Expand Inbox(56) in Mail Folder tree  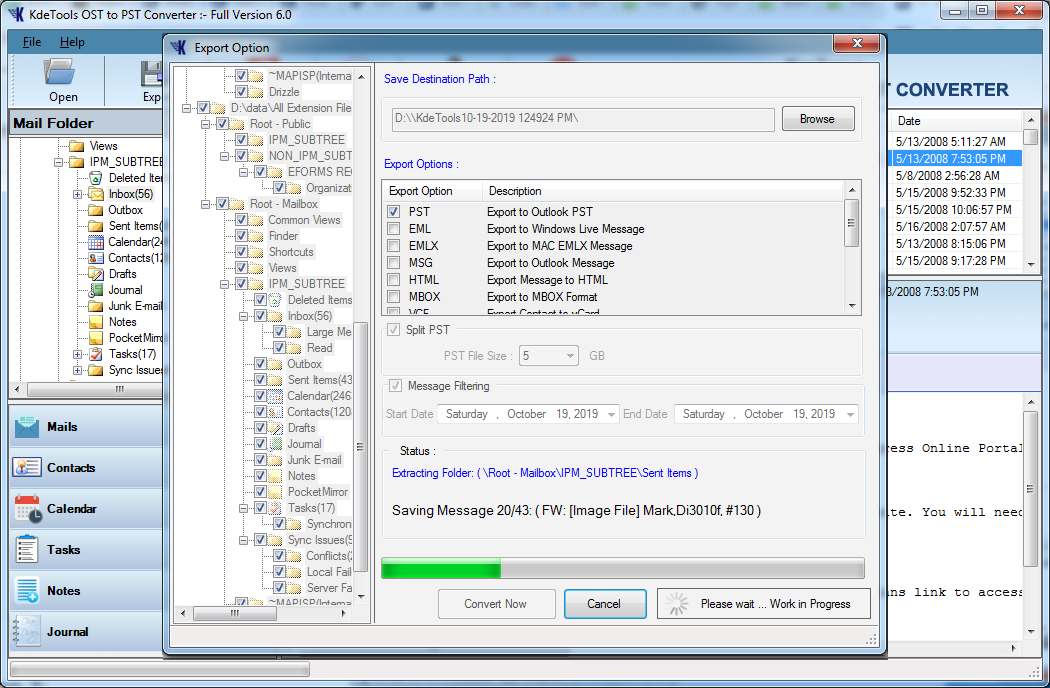[78, 194]
